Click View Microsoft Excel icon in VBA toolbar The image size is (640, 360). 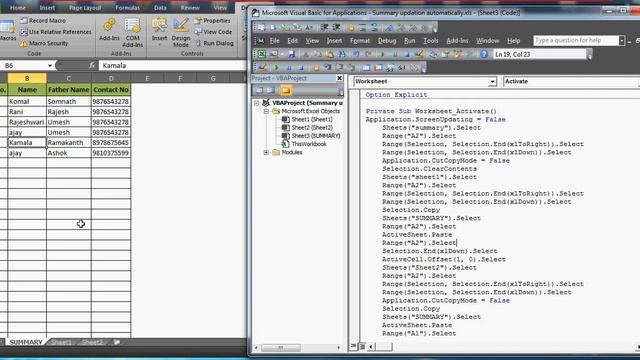262,54
